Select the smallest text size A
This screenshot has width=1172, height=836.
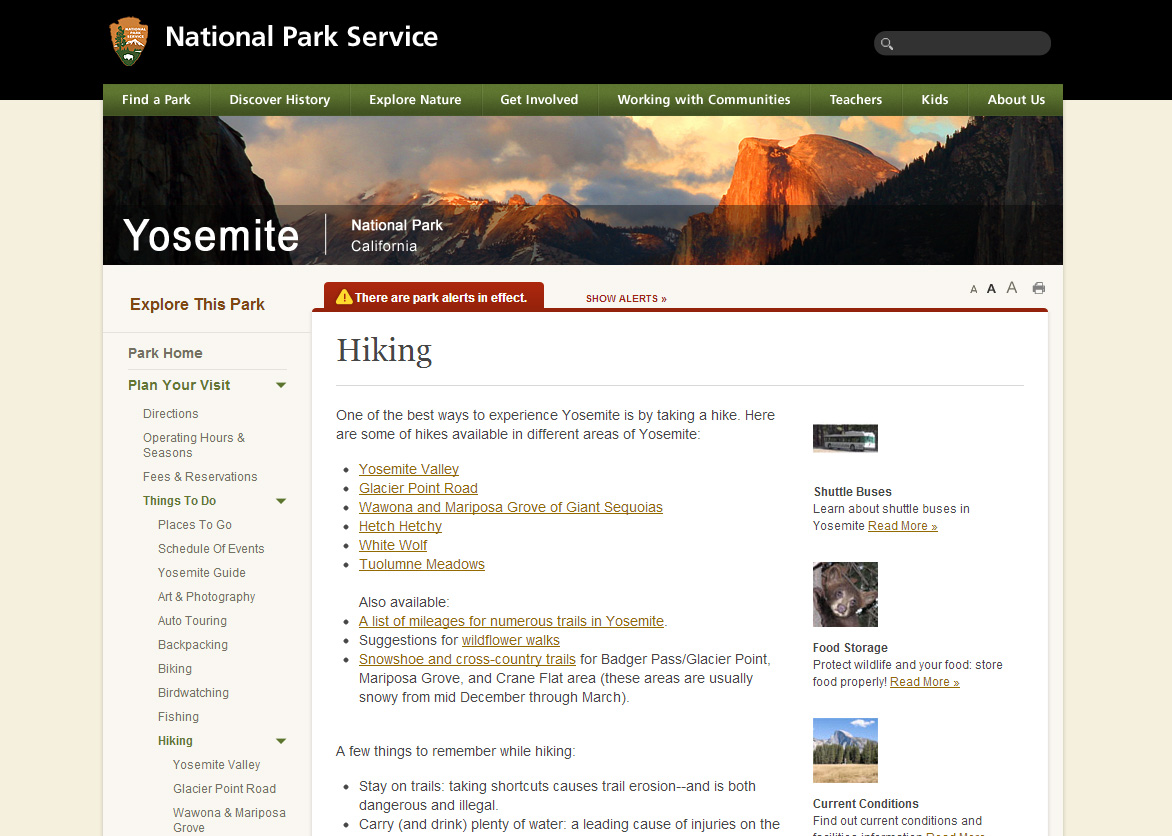tap(974, 290)
